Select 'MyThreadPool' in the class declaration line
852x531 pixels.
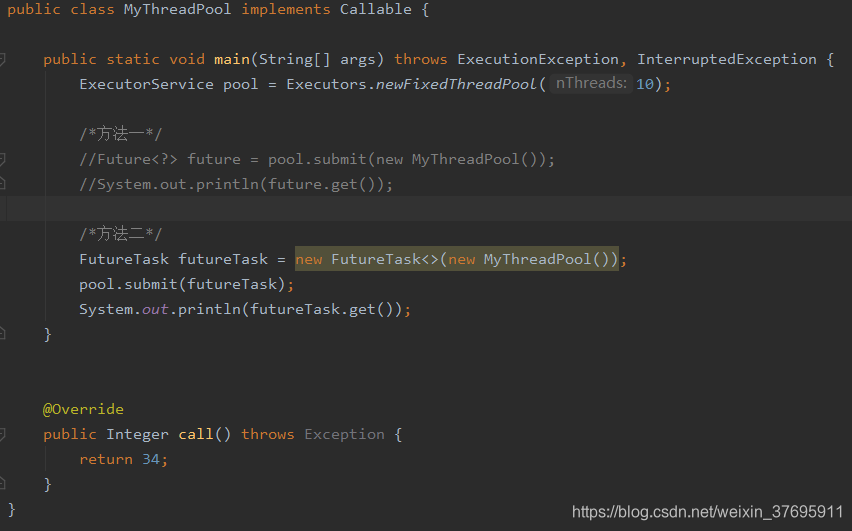point(177,10)
